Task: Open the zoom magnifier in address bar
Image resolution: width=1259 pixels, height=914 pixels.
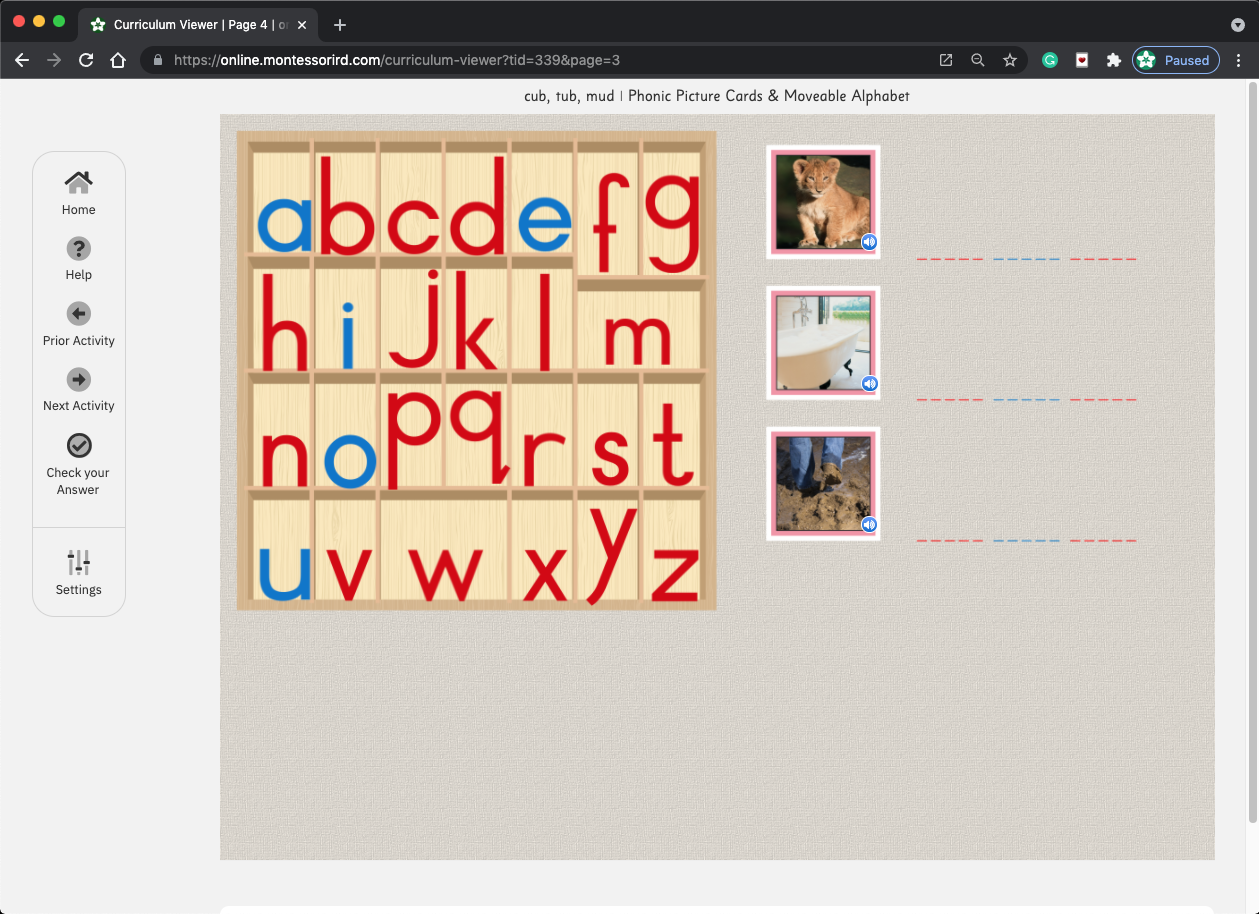Action: [978, 60]
